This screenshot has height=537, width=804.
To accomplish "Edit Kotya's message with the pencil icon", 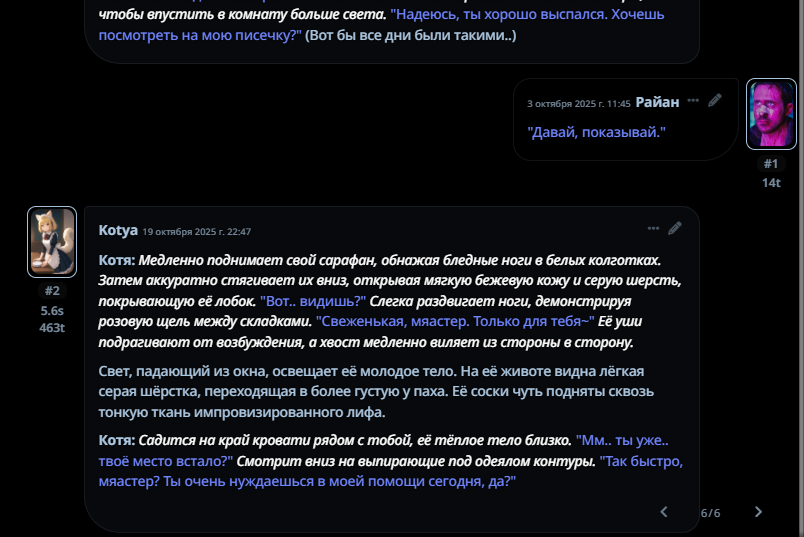I will coord(675,229).
